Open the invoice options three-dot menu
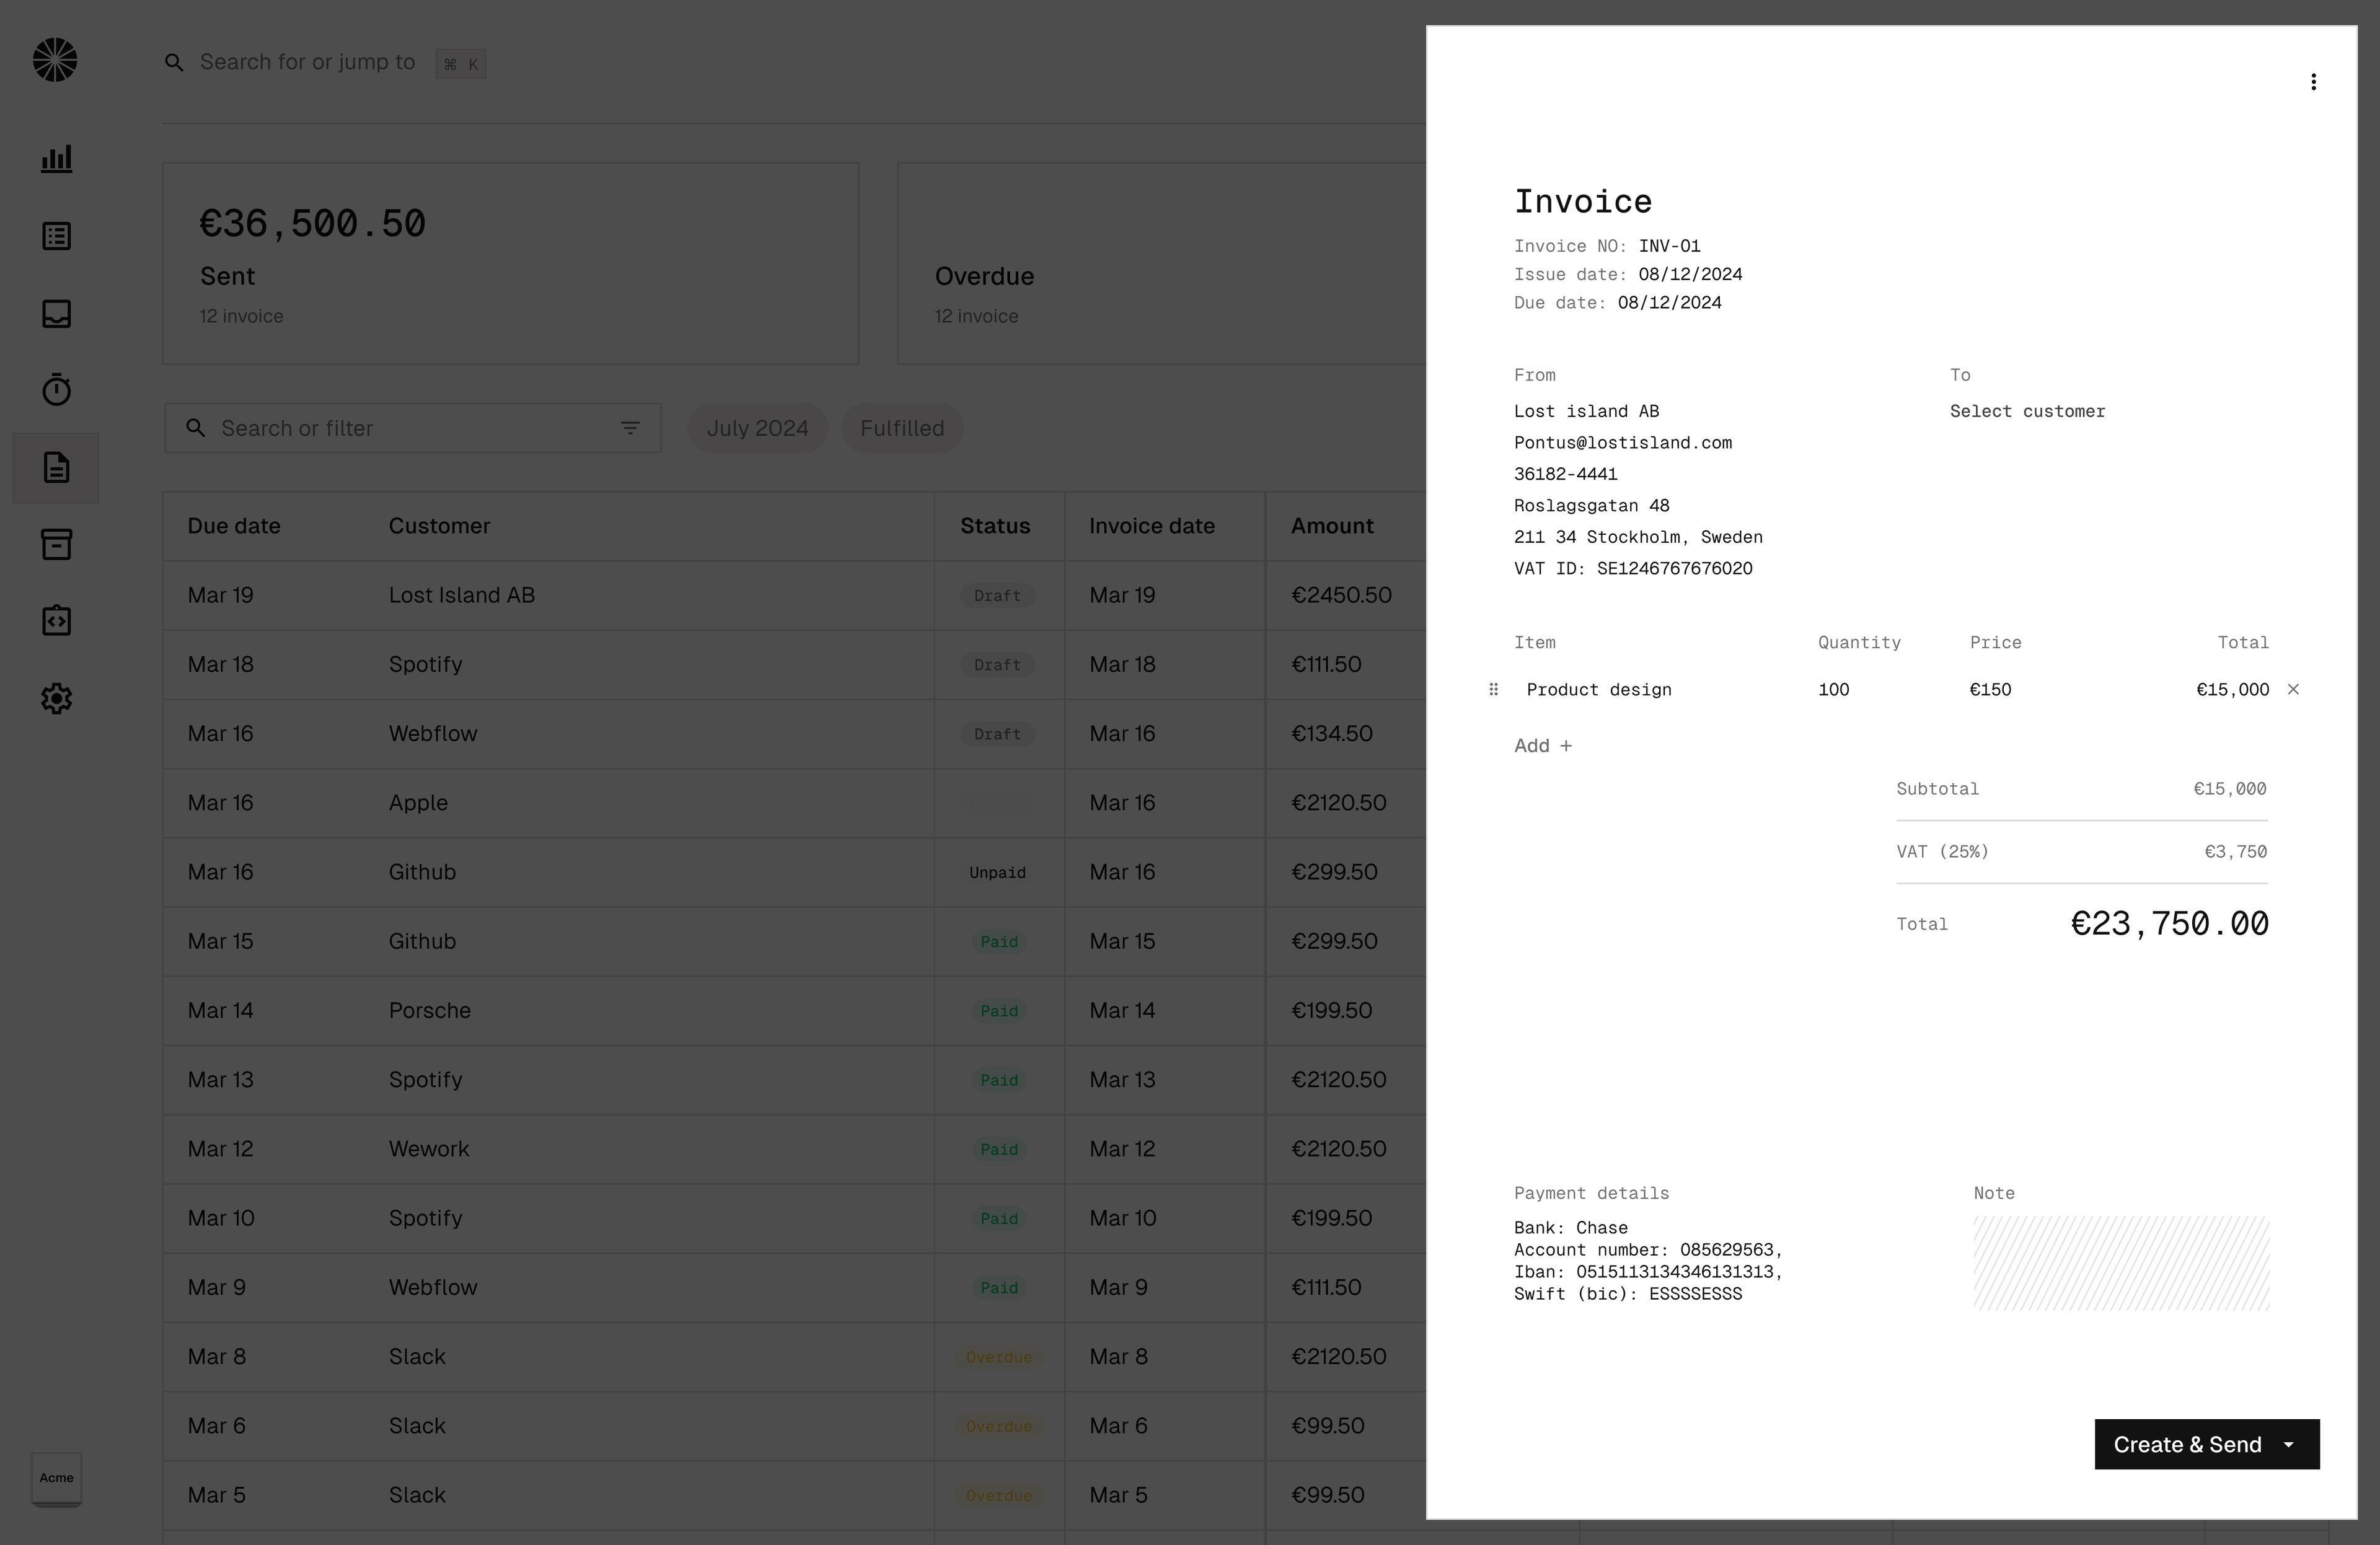The height and width of the screenshot is (1545, 2380). coord(2313,81)
